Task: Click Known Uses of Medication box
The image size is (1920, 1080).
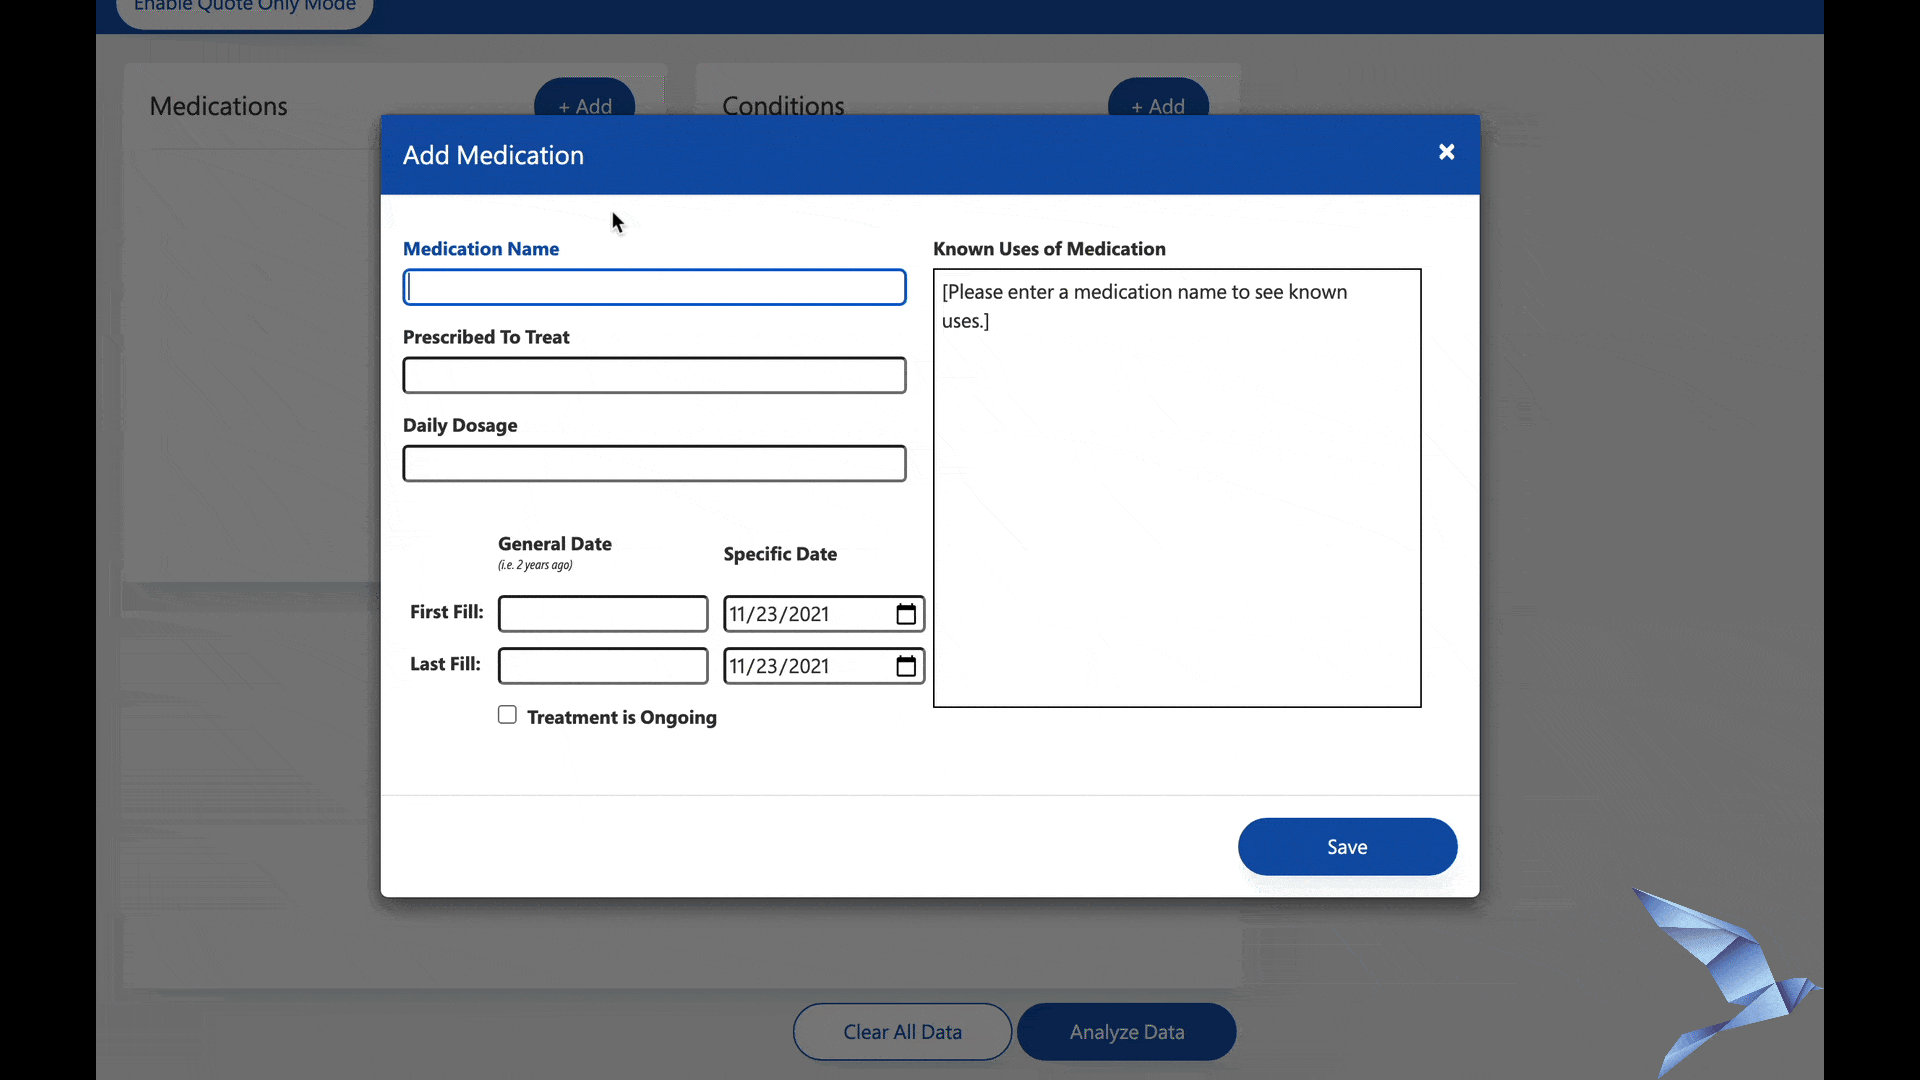Action: pos(1177,488)
